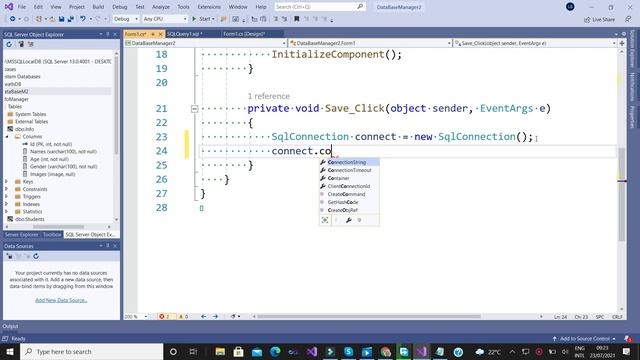Click the wrench property filter in IntelliSense
Screen dimensions: 640x360
(349, 220)
